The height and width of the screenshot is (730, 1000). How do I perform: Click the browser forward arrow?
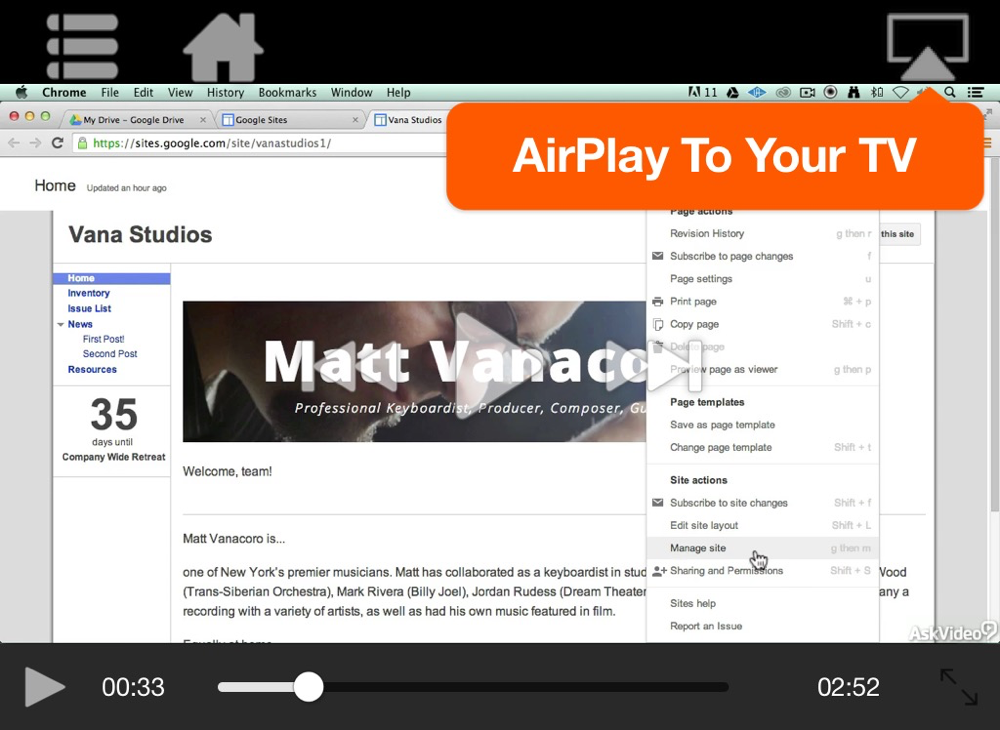point(36,143)
